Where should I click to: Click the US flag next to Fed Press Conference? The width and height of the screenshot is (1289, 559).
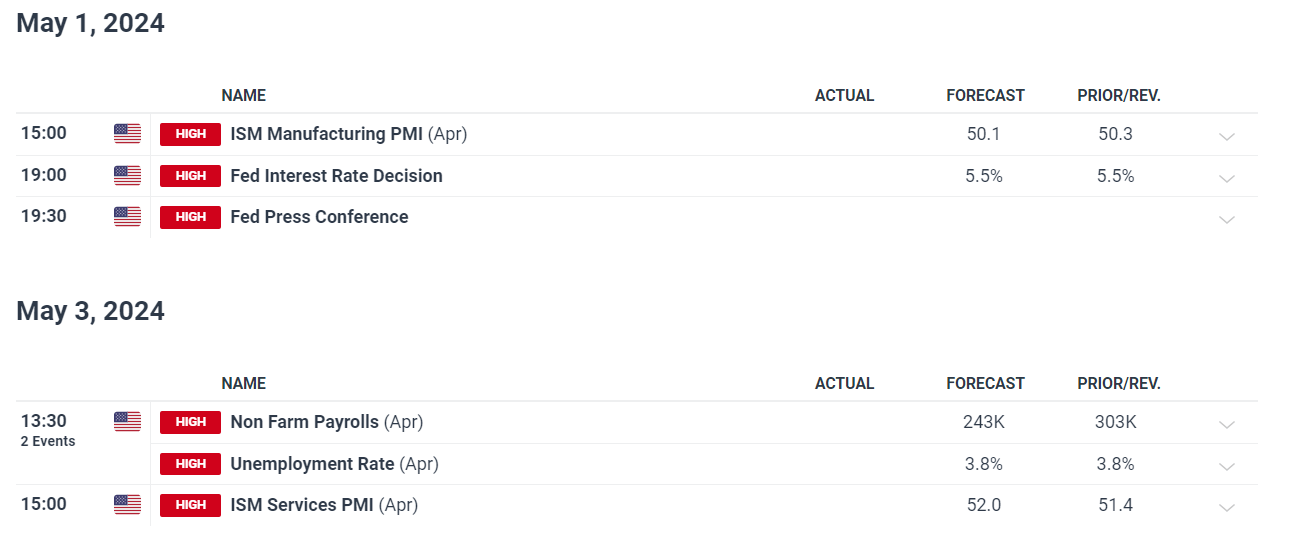(127, 217)
